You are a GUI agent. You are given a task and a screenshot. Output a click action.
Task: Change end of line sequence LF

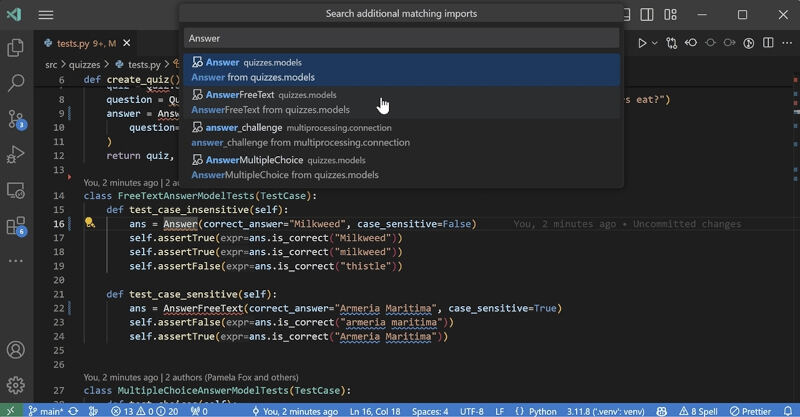click(x=499, y=411)
